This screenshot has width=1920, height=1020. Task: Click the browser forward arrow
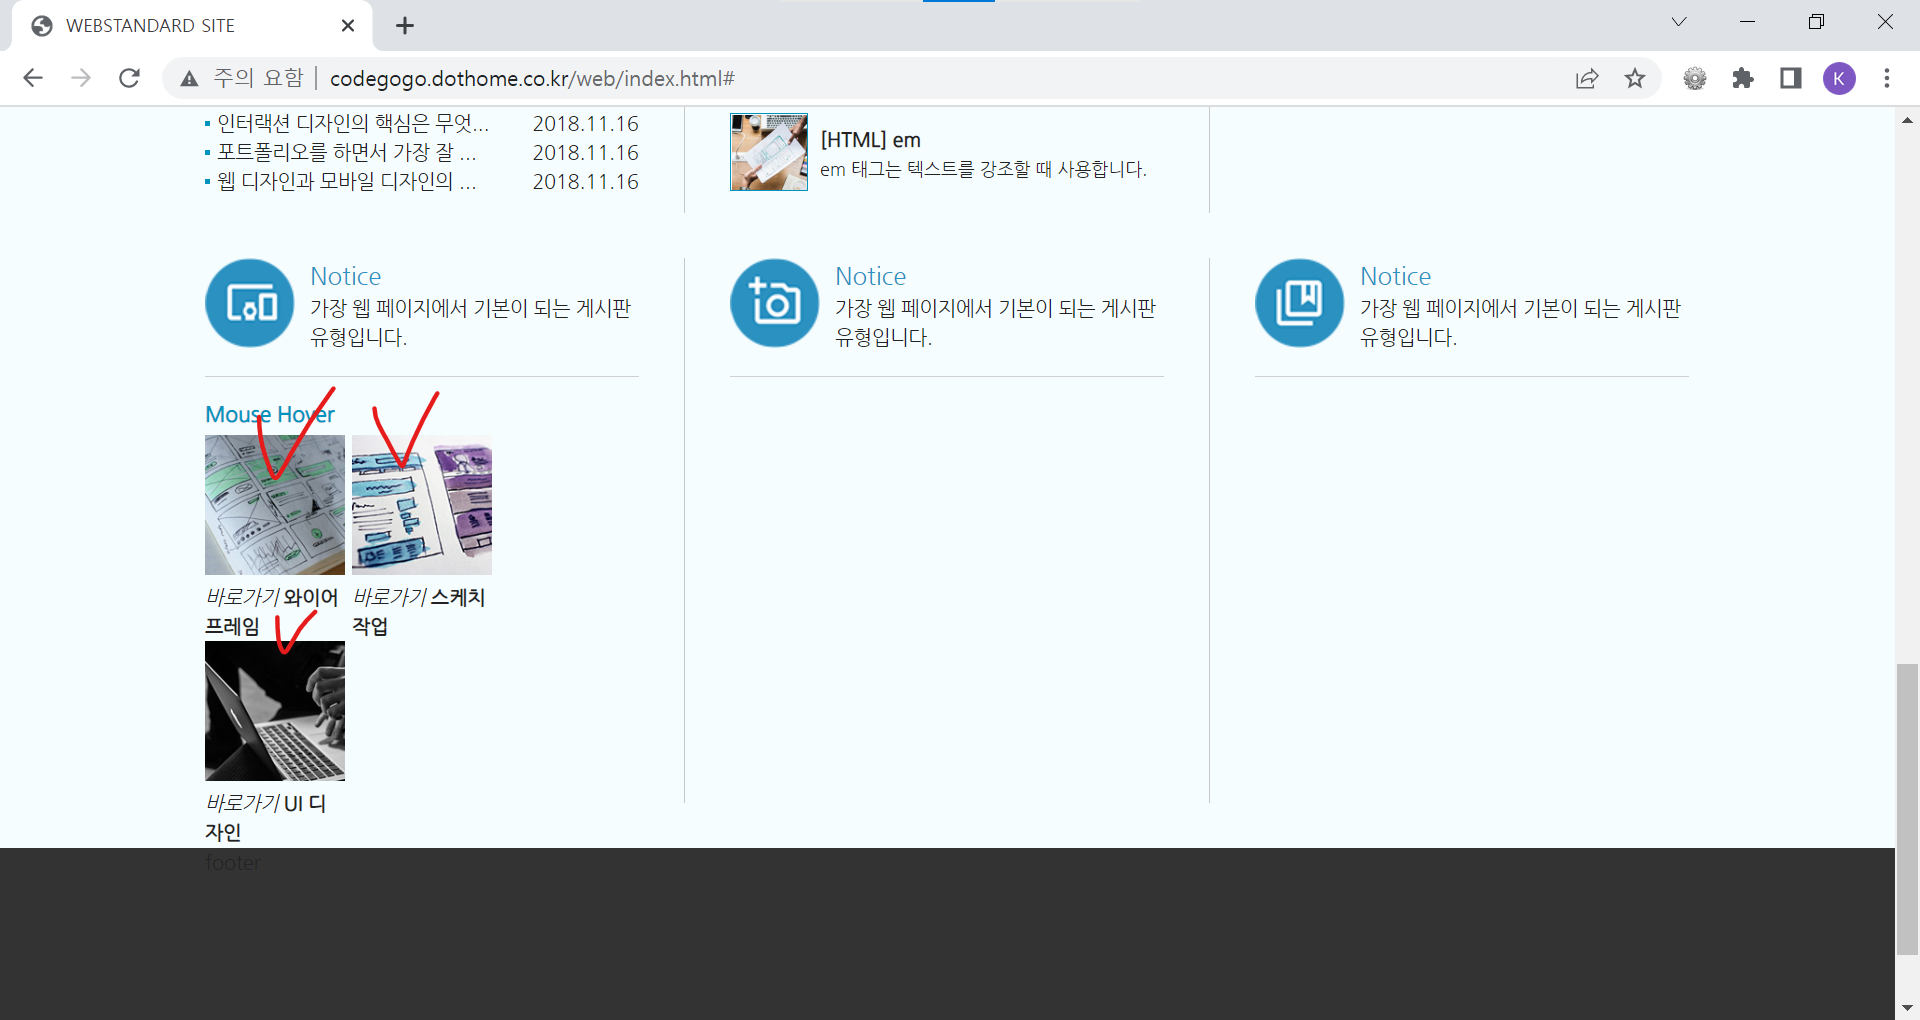tap(81, 78)
